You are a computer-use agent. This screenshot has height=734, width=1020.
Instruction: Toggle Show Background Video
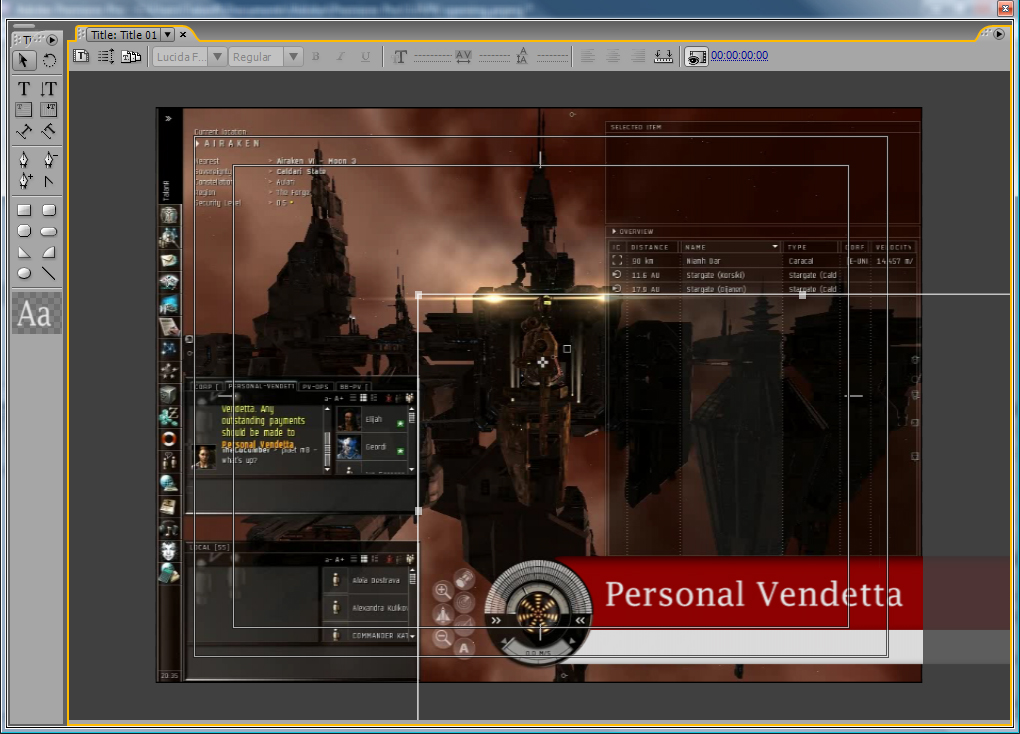coord(695,57)
